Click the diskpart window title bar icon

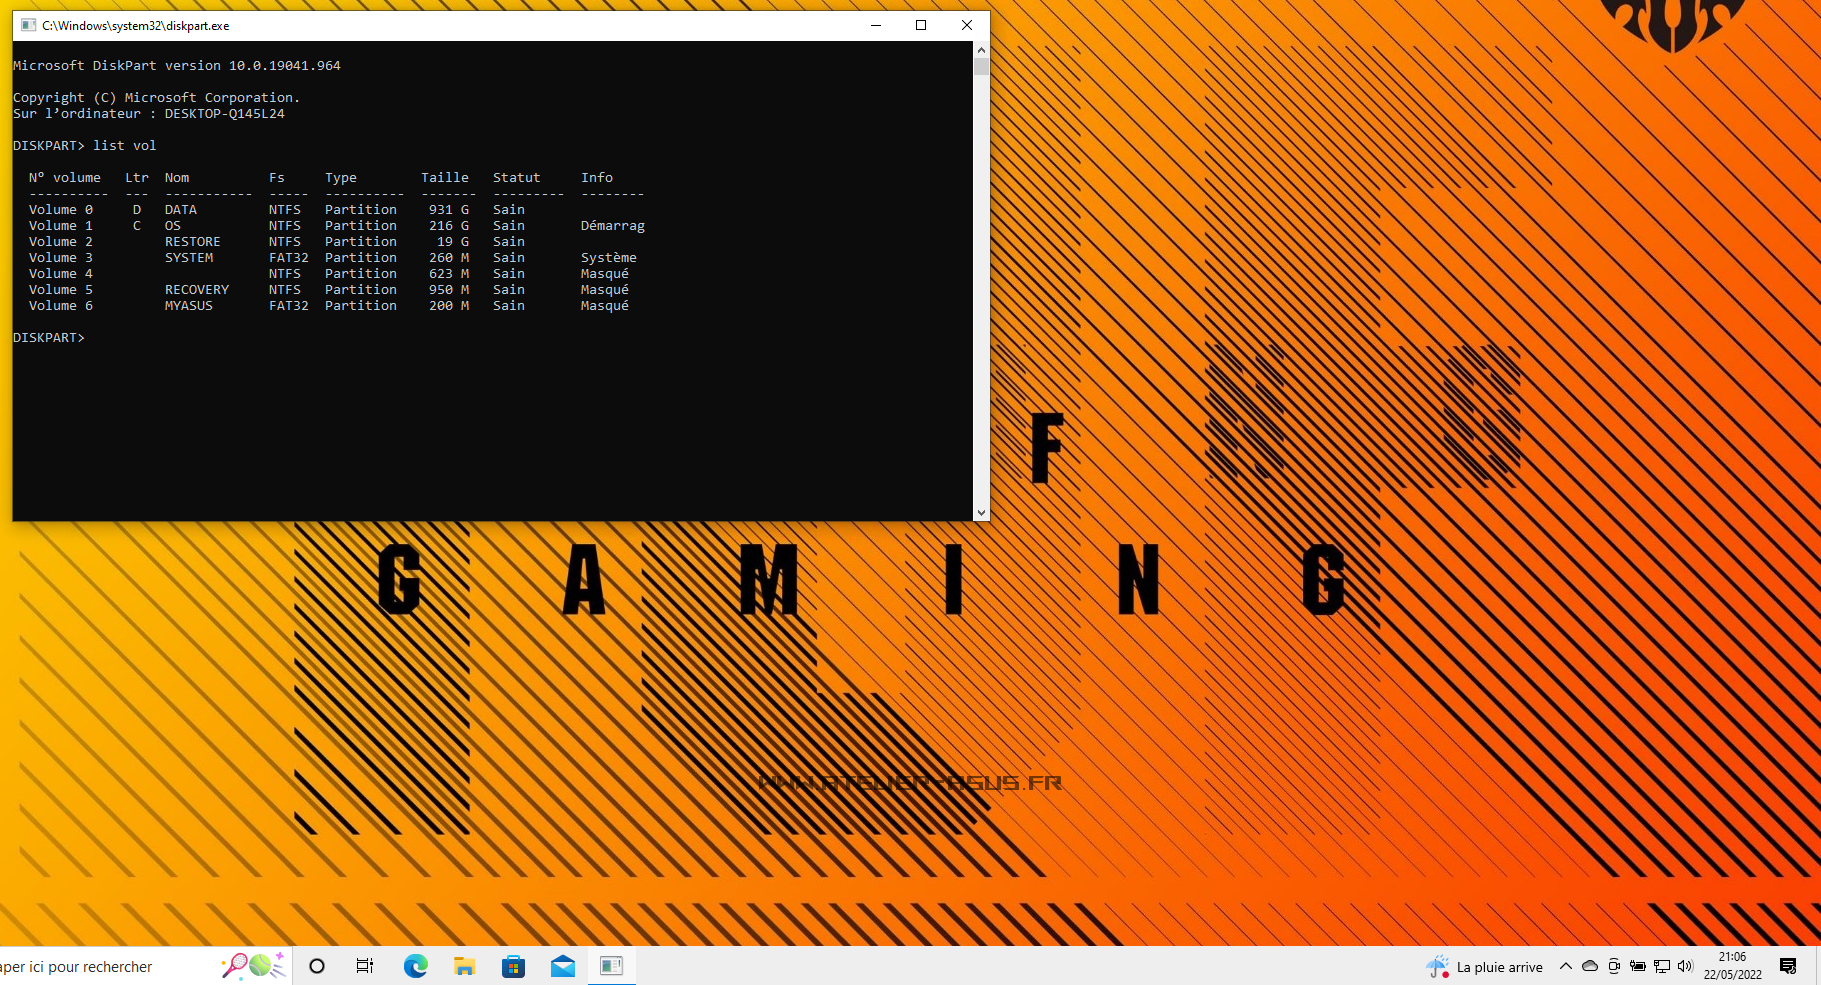point(29,25)
